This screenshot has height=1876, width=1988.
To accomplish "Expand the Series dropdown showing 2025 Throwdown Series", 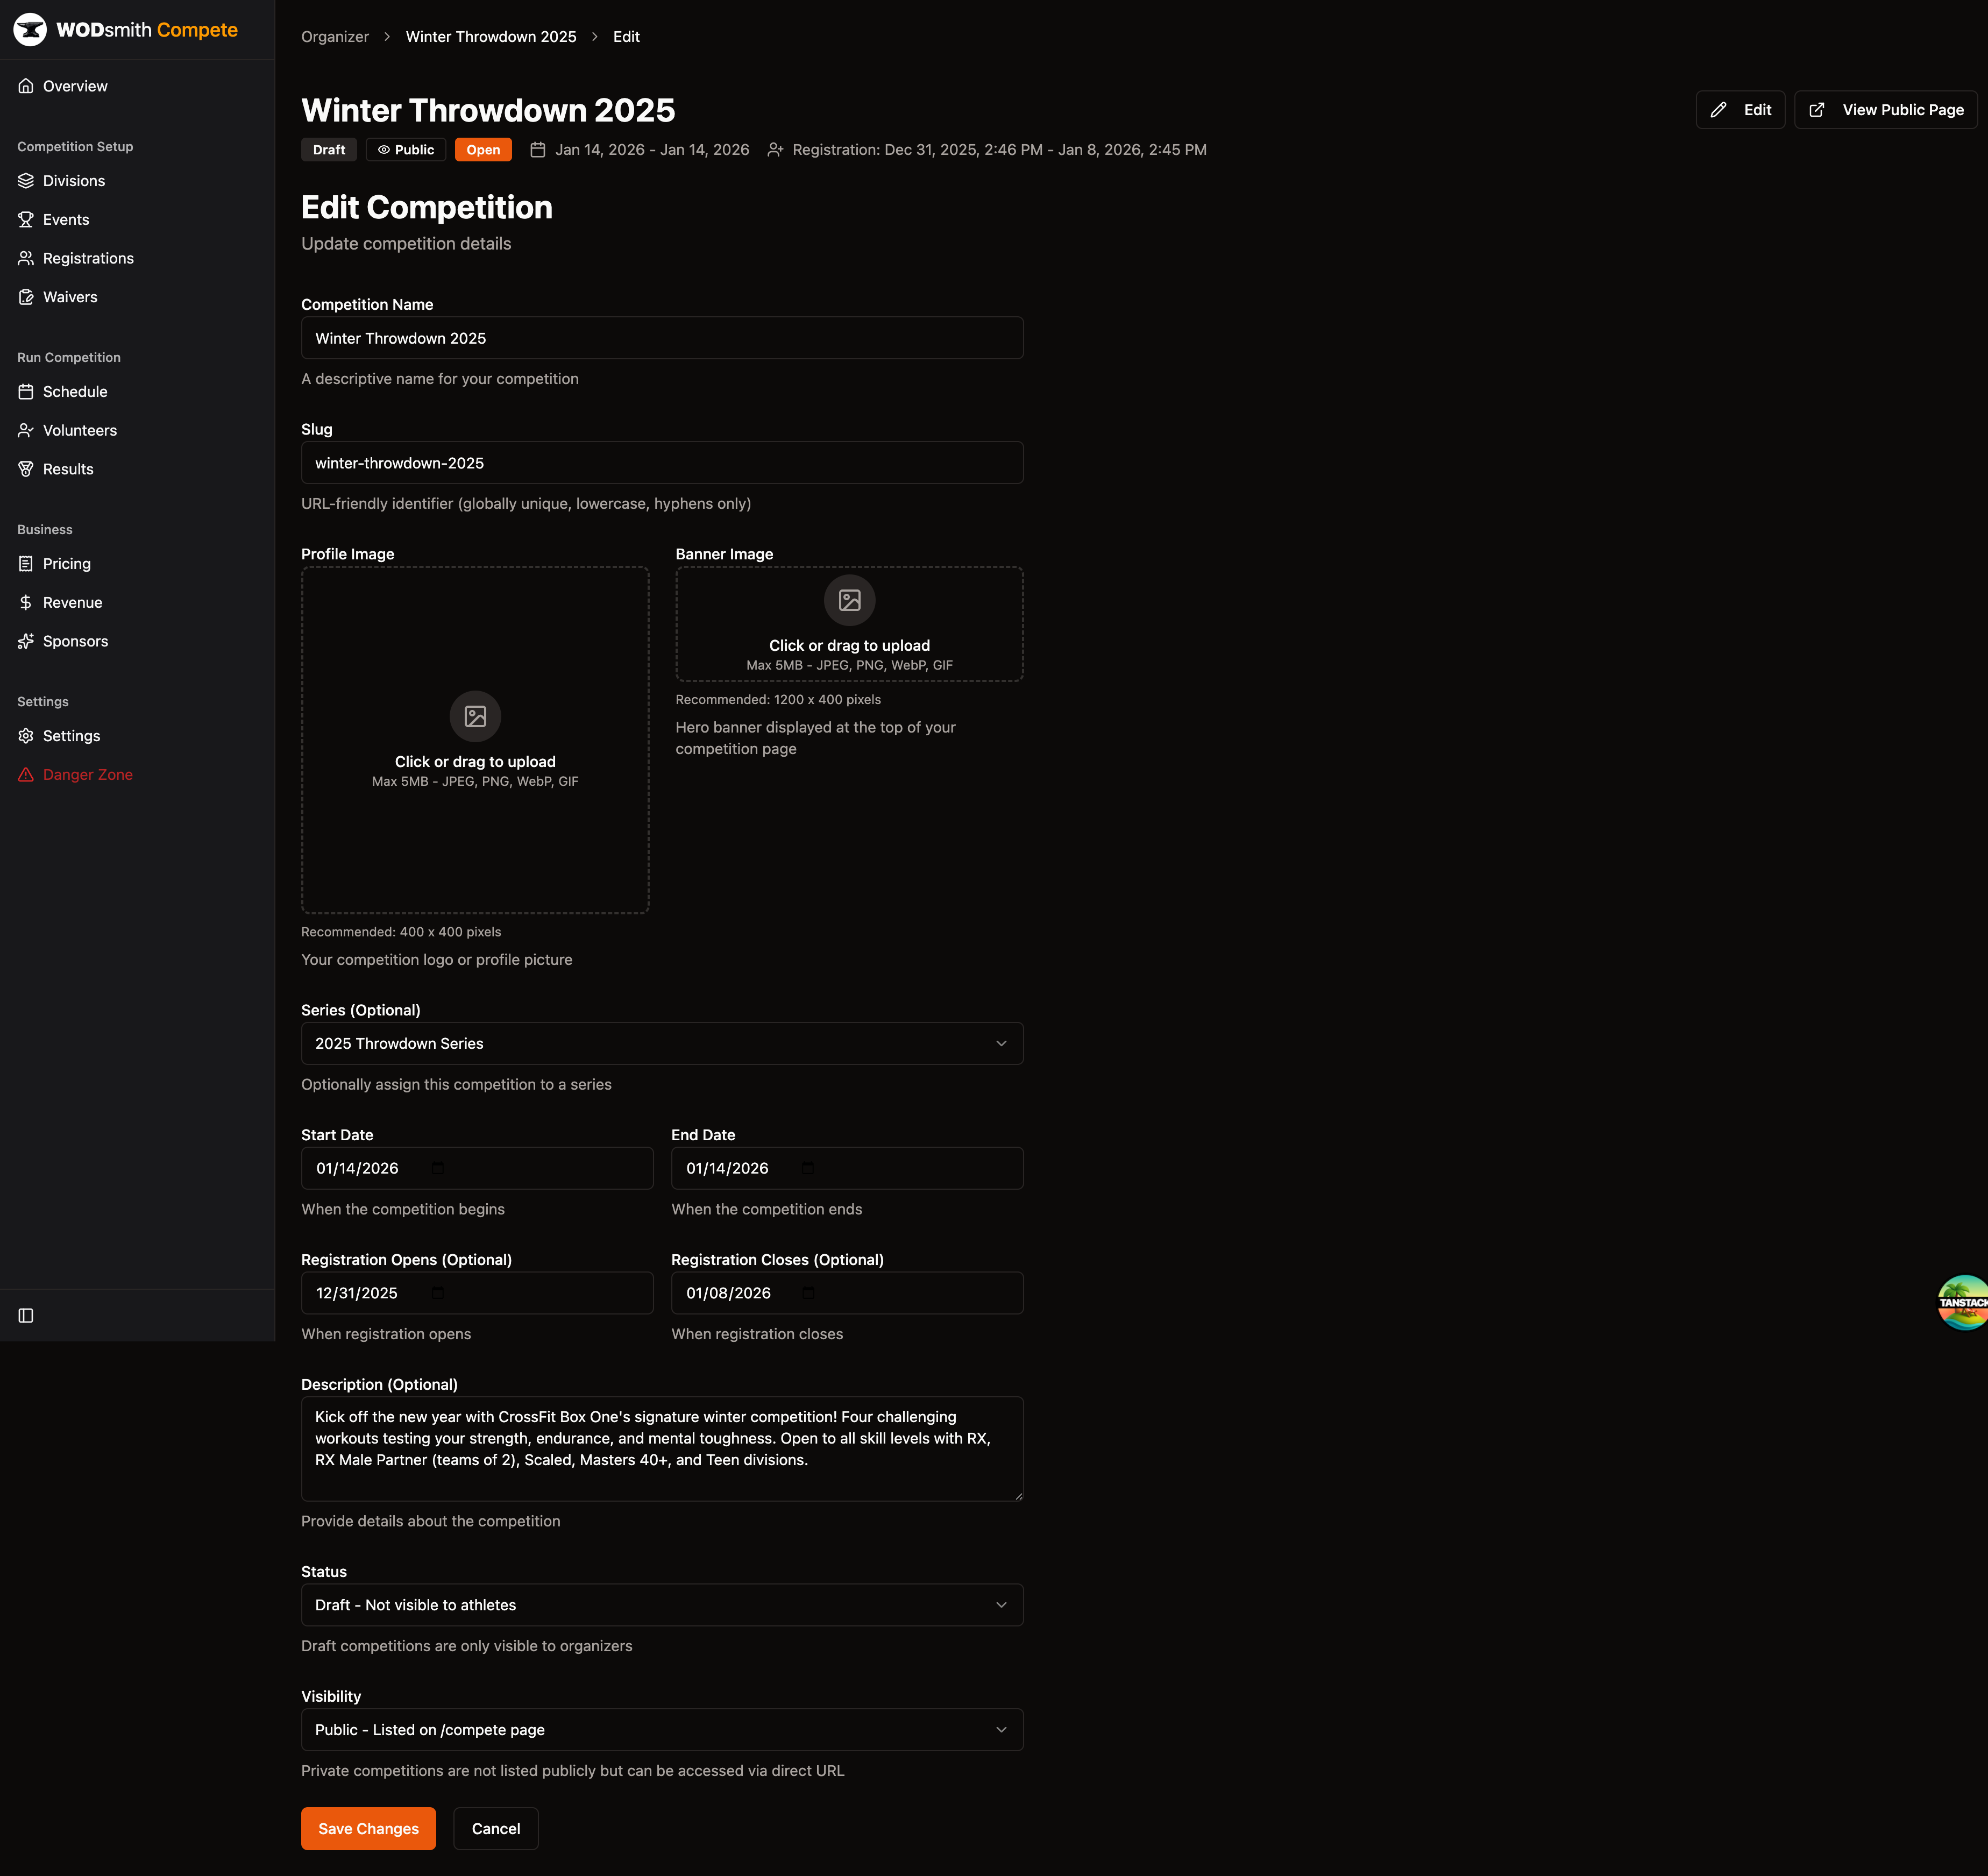I will pos(662,1043).
